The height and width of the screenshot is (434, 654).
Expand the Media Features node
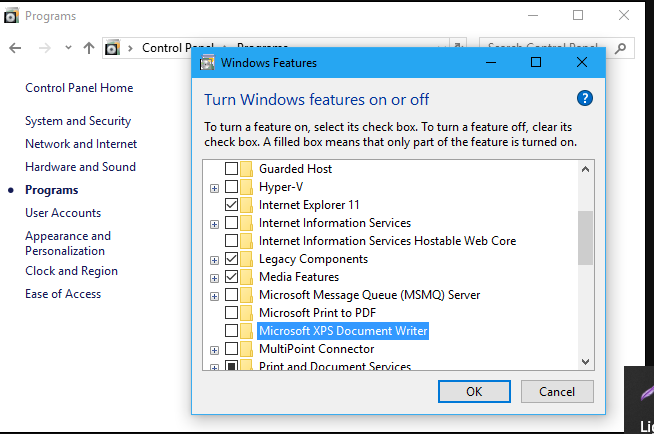pos(214,278)
